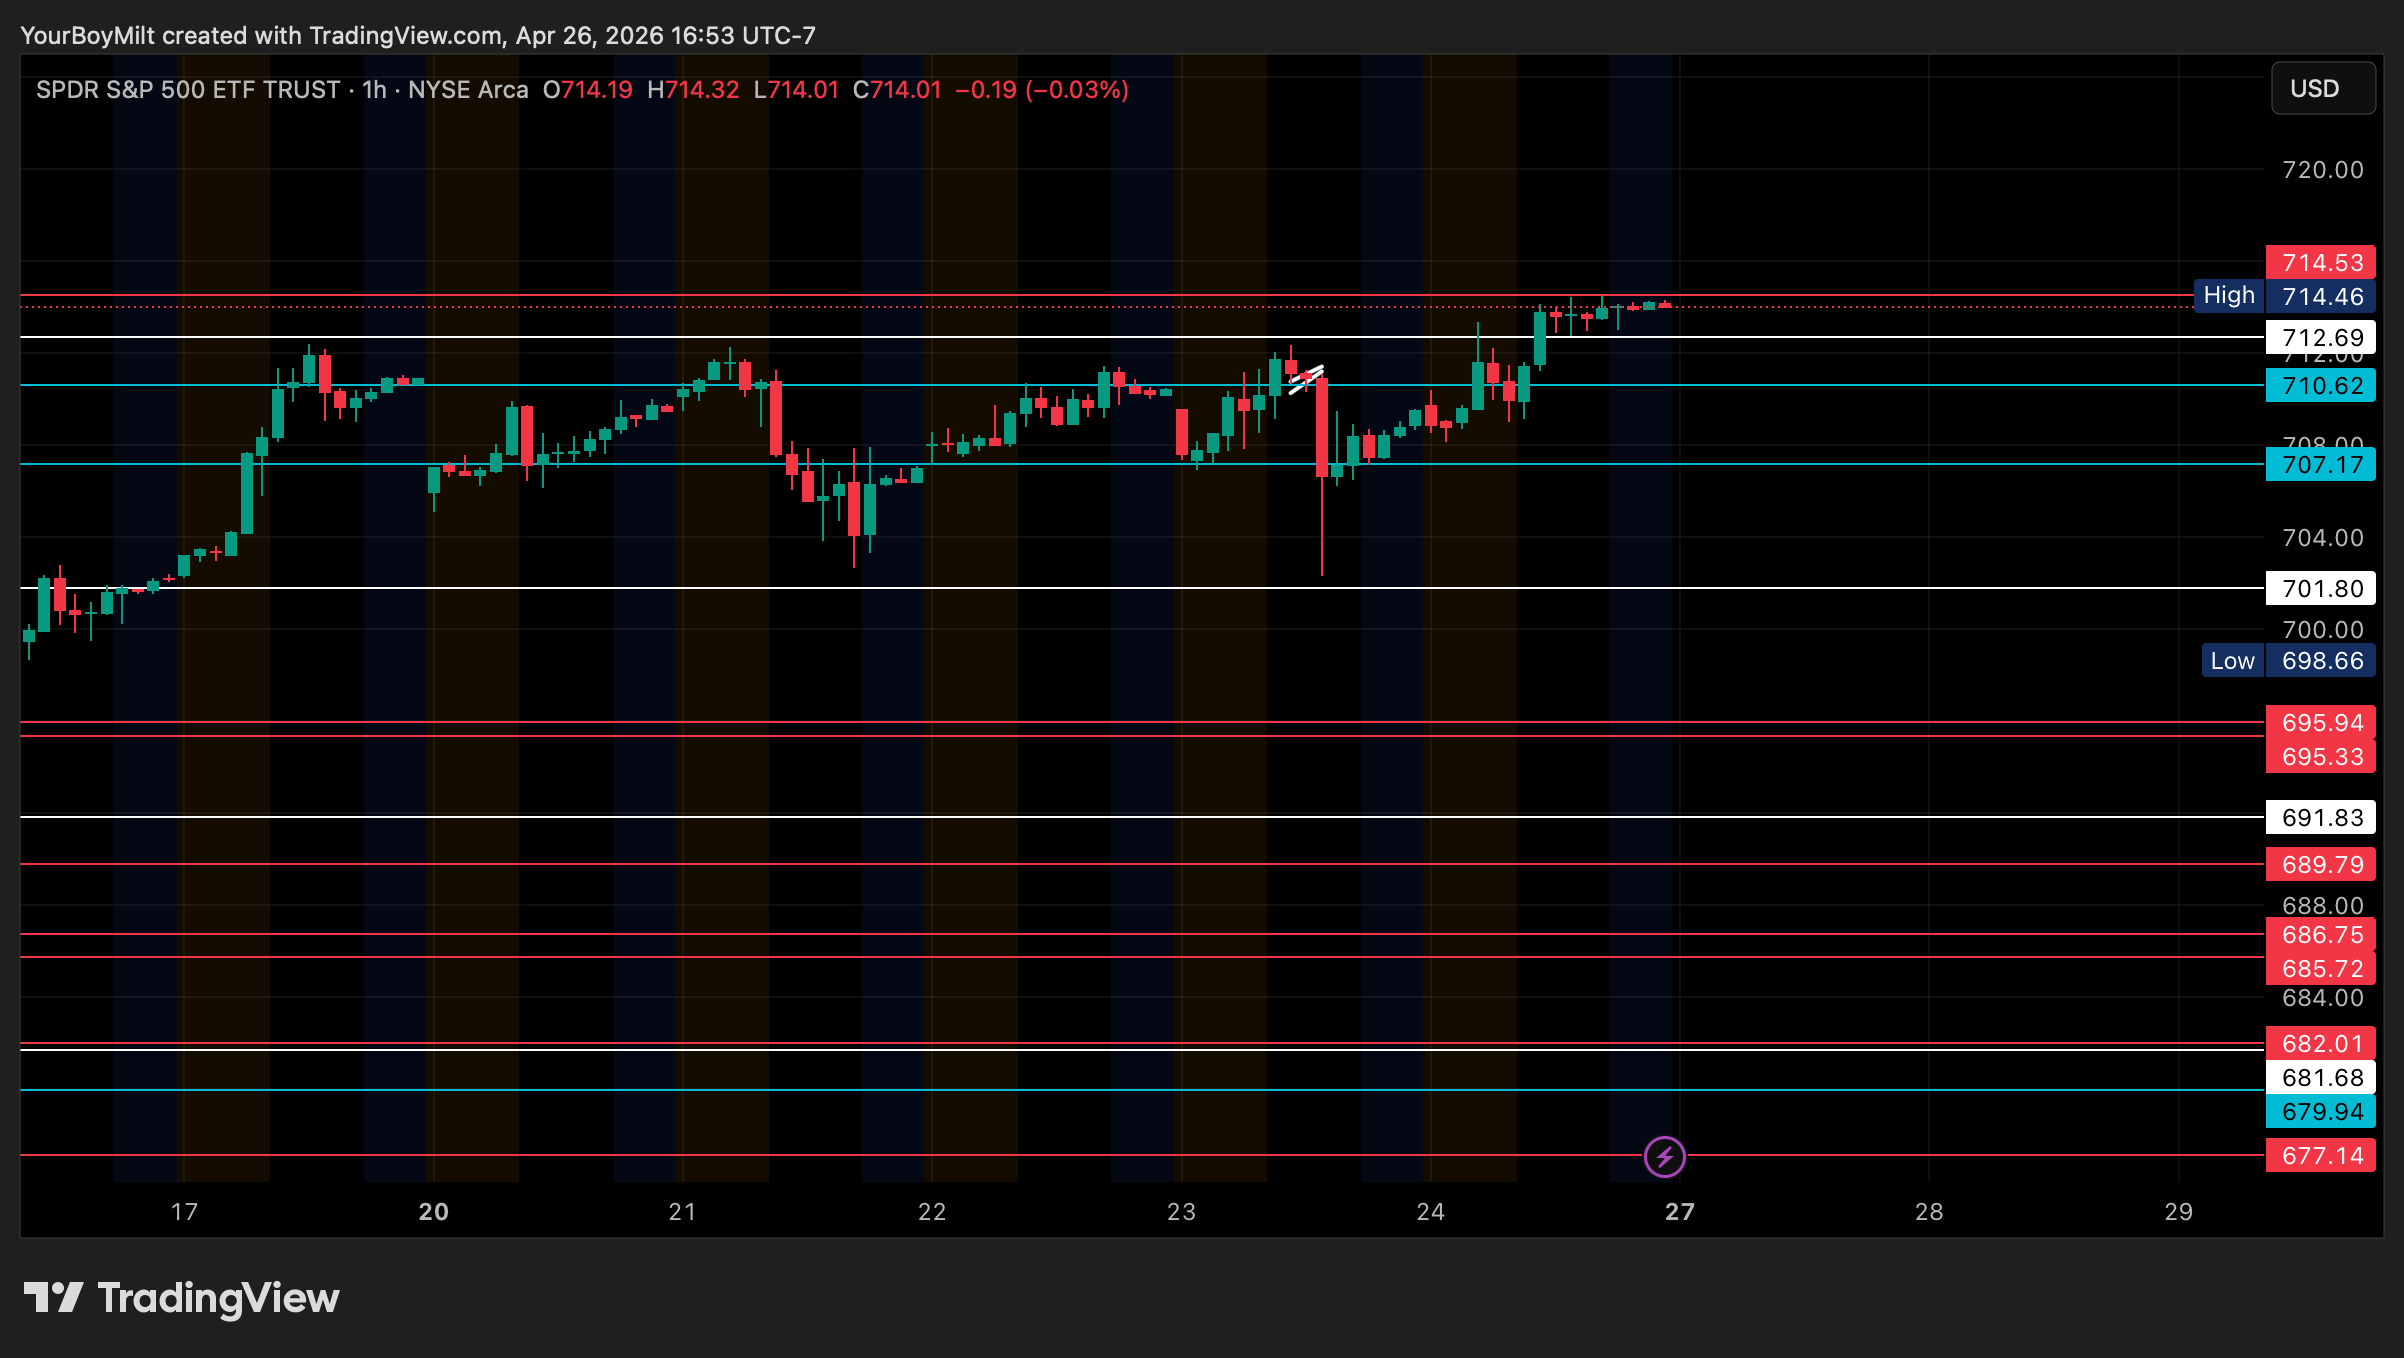Viewport: 2404px width, 1358px height.
Task: Click the white 712.69 price level tag
Action: (2321, 338)
